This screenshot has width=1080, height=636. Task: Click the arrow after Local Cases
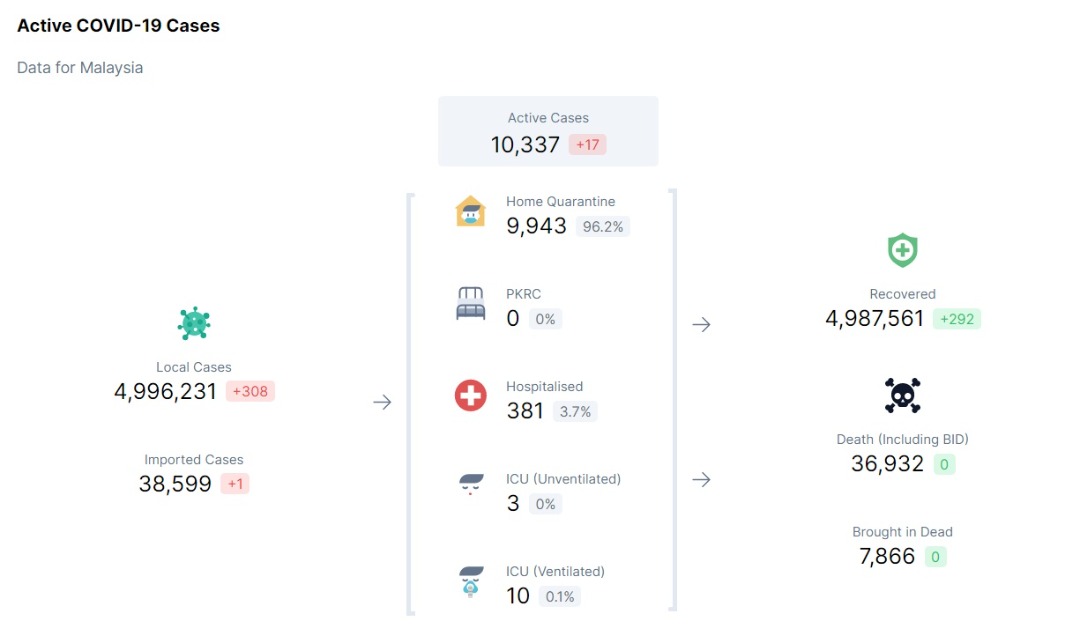tap(382, 402)
